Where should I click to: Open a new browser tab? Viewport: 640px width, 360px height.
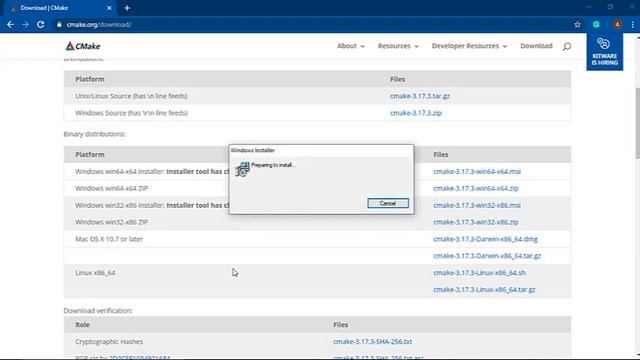pos(127,8)
